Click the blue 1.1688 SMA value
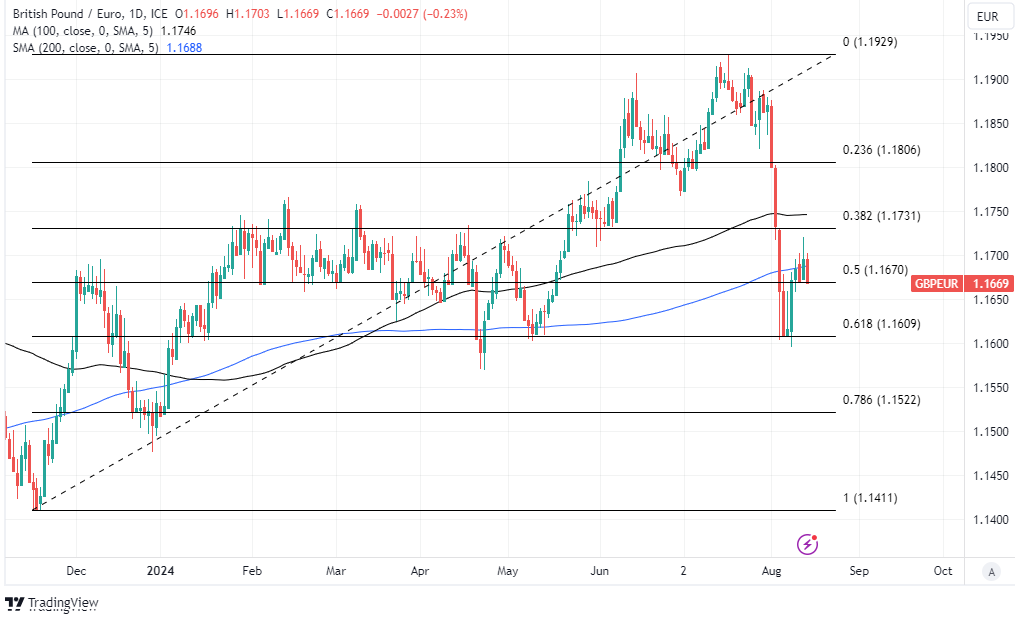 click(184, 47)
